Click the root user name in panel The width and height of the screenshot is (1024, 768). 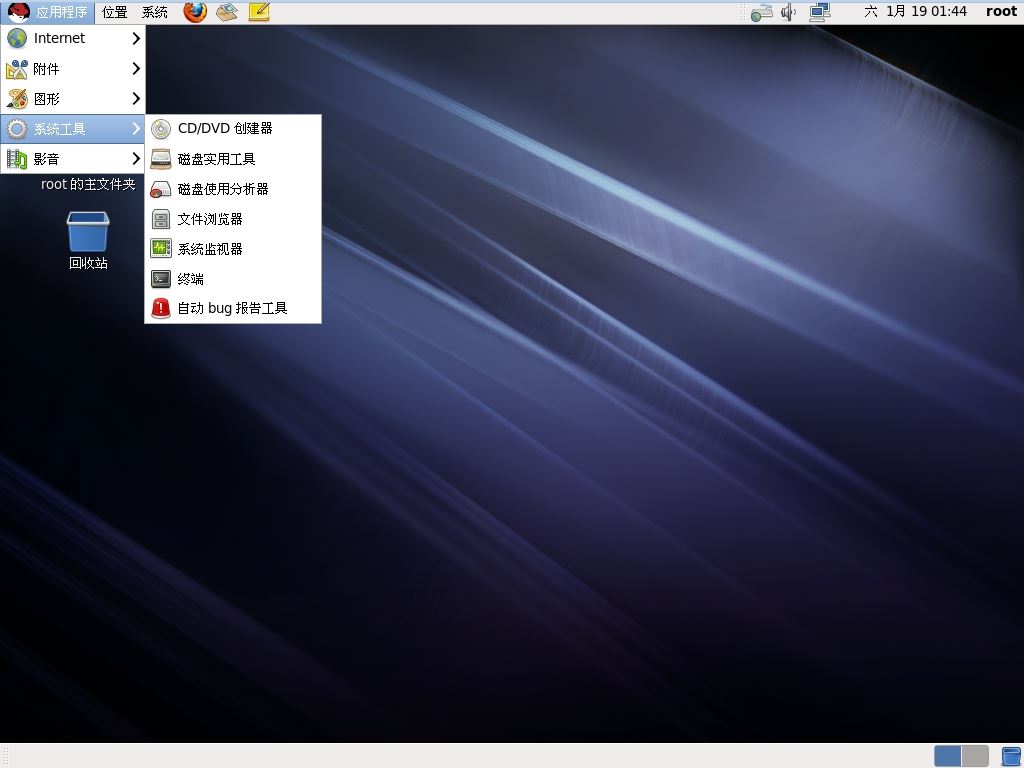tap(1001, 11)
